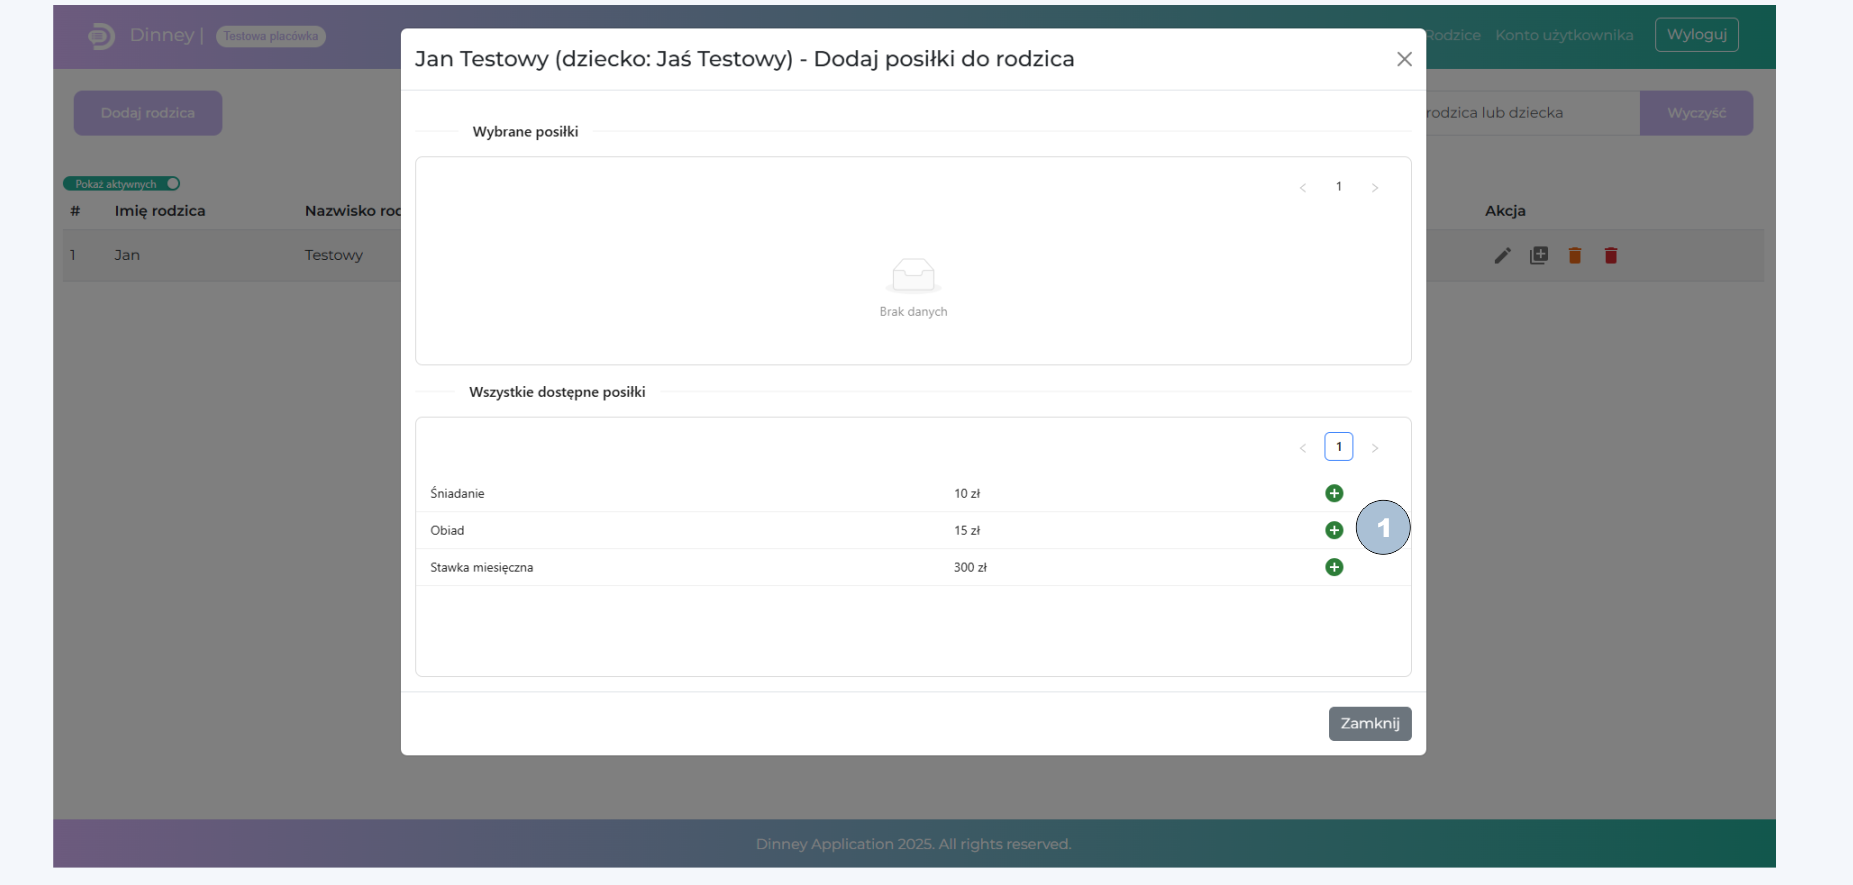Click the Wyloguj button

click(x=1696, y=35)
